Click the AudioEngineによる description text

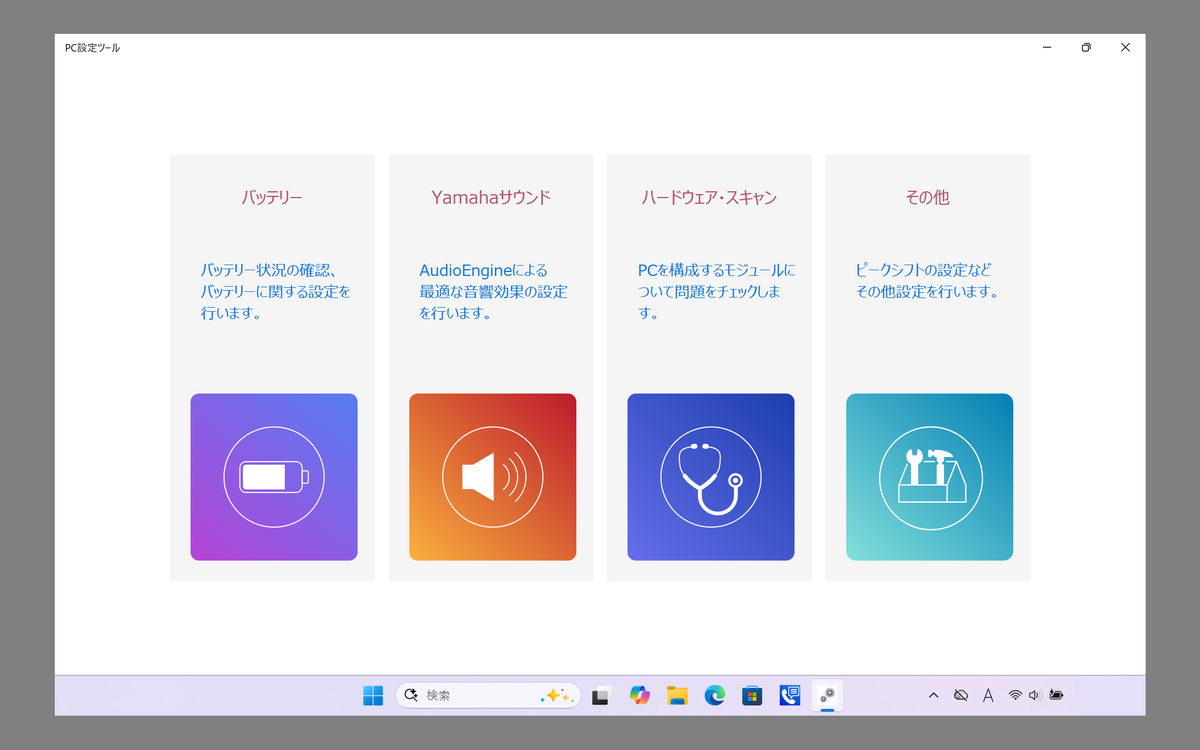click(493, 292)
